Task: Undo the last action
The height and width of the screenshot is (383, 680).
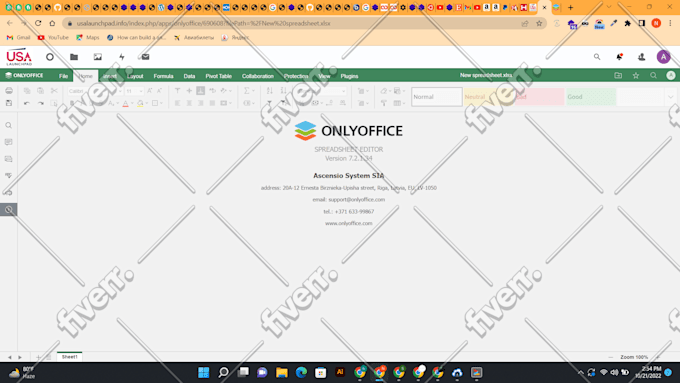Action: click(27, 103)
